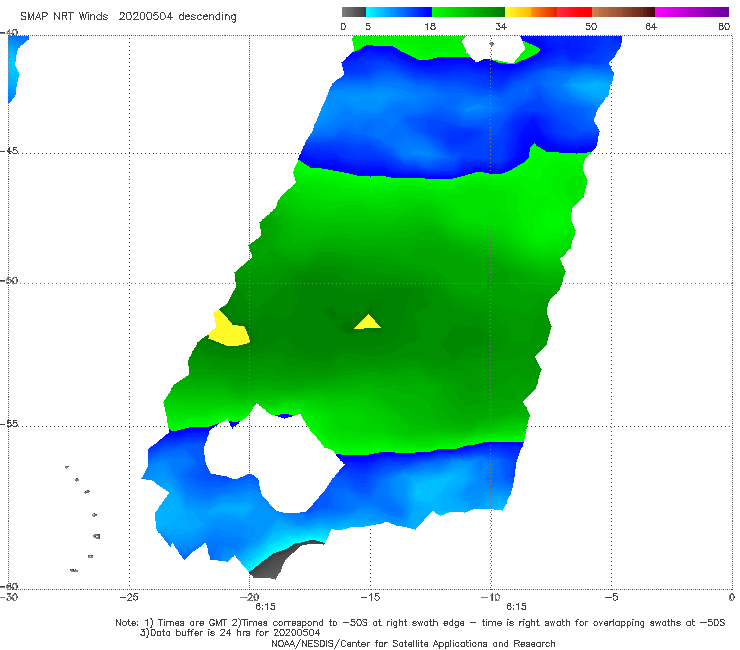Click the swath time label under longitude -10
This screenshot has height=650, width=740.
pos(516,607)
